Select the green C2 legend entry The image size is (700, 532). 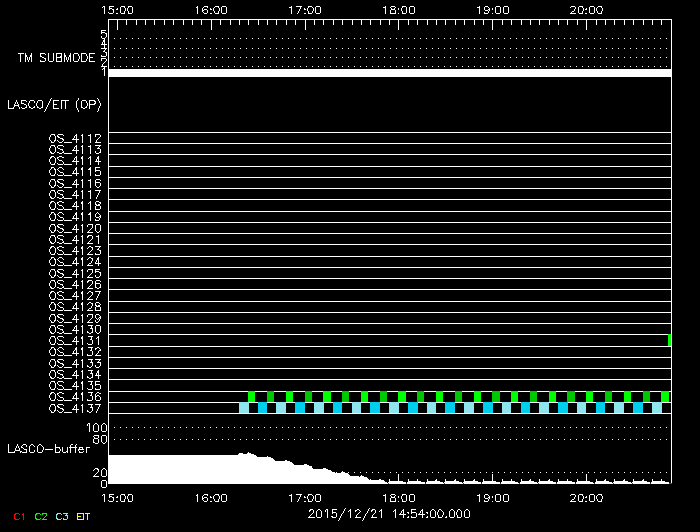(x=41, y=516)
